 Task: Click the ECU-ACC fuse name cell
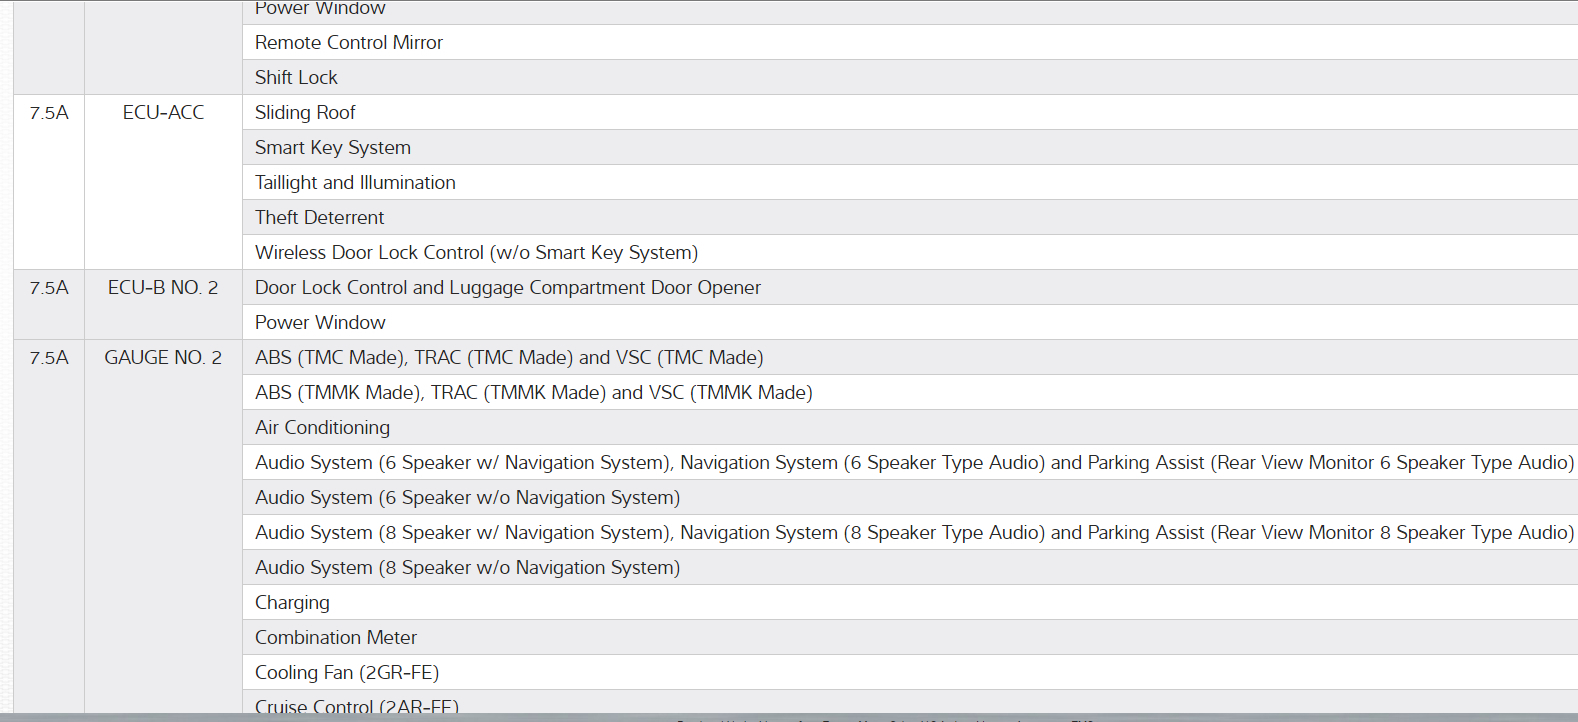pyautogui.click(x=163, y=113)
